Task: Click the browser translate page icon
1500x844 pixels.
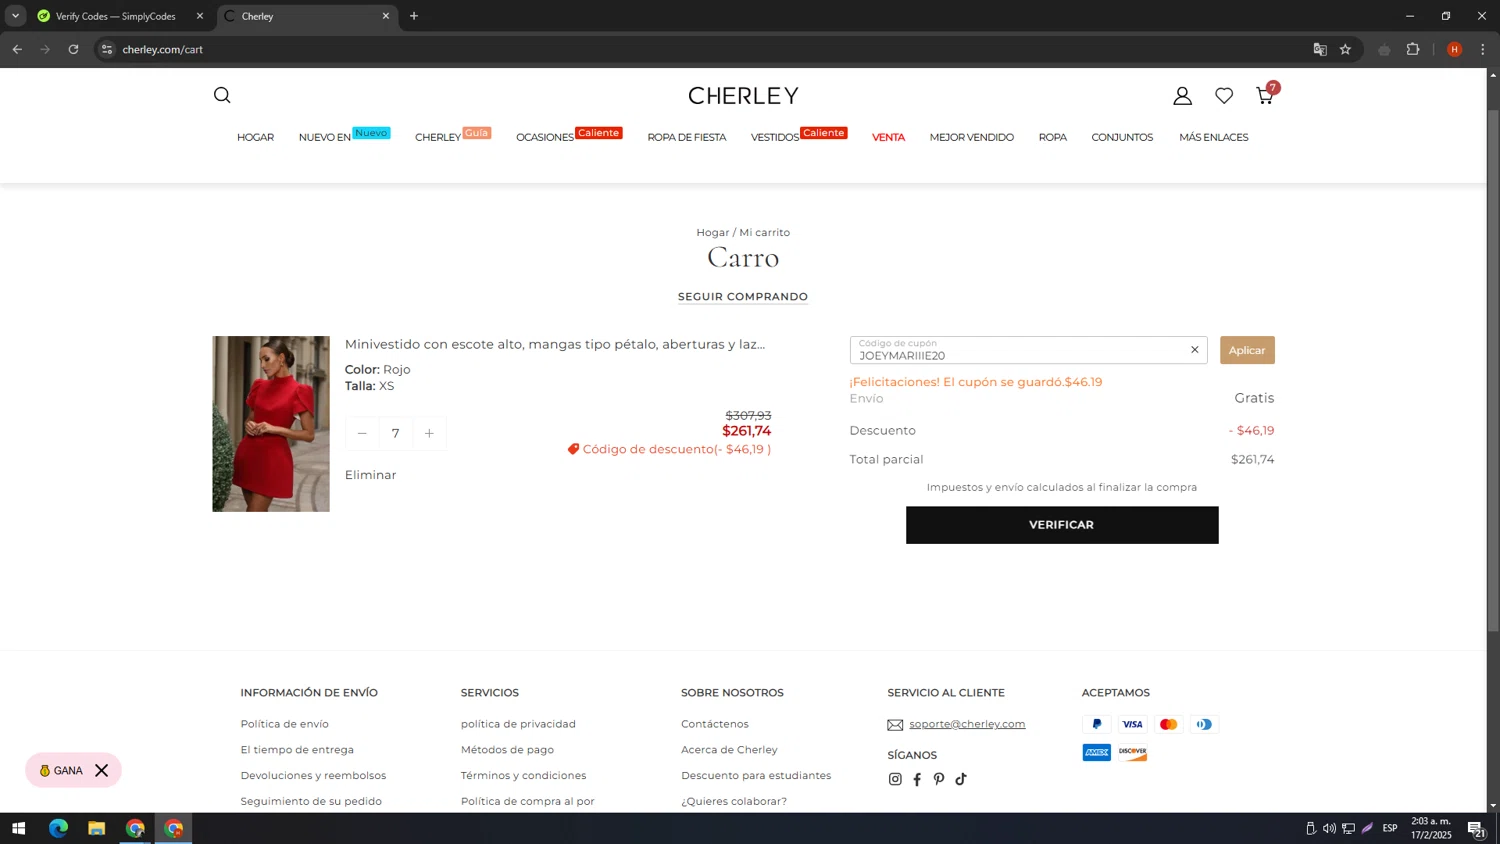Action: coord(1320,49)
